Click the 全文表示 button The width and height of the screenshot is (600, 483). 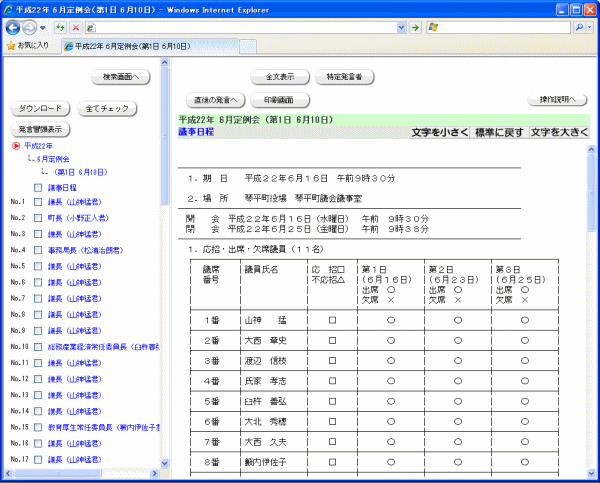click(x=280, y=77)
